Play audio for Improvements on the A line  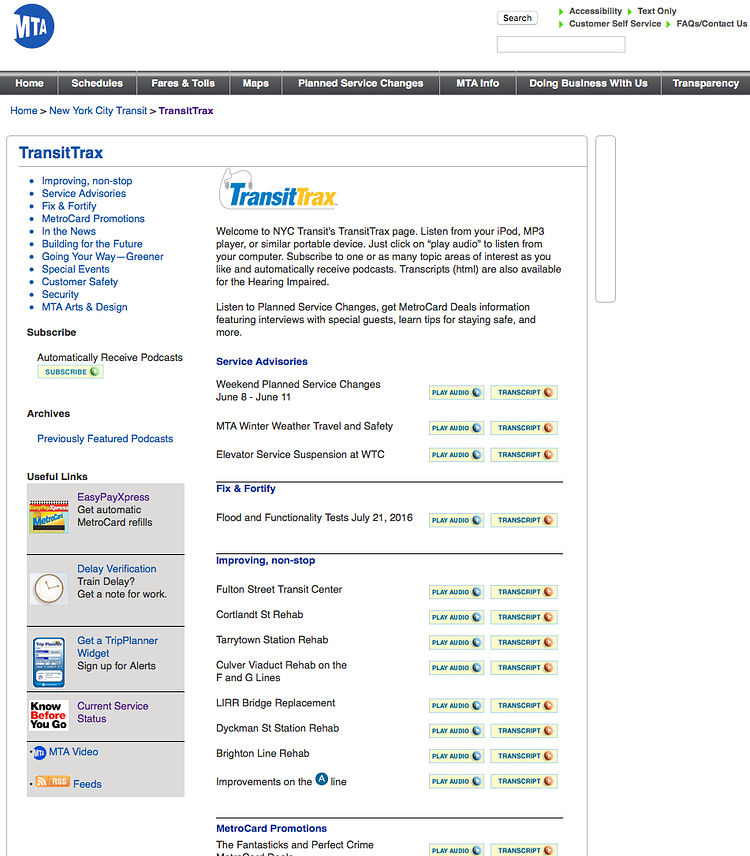(x=456, y=781)
